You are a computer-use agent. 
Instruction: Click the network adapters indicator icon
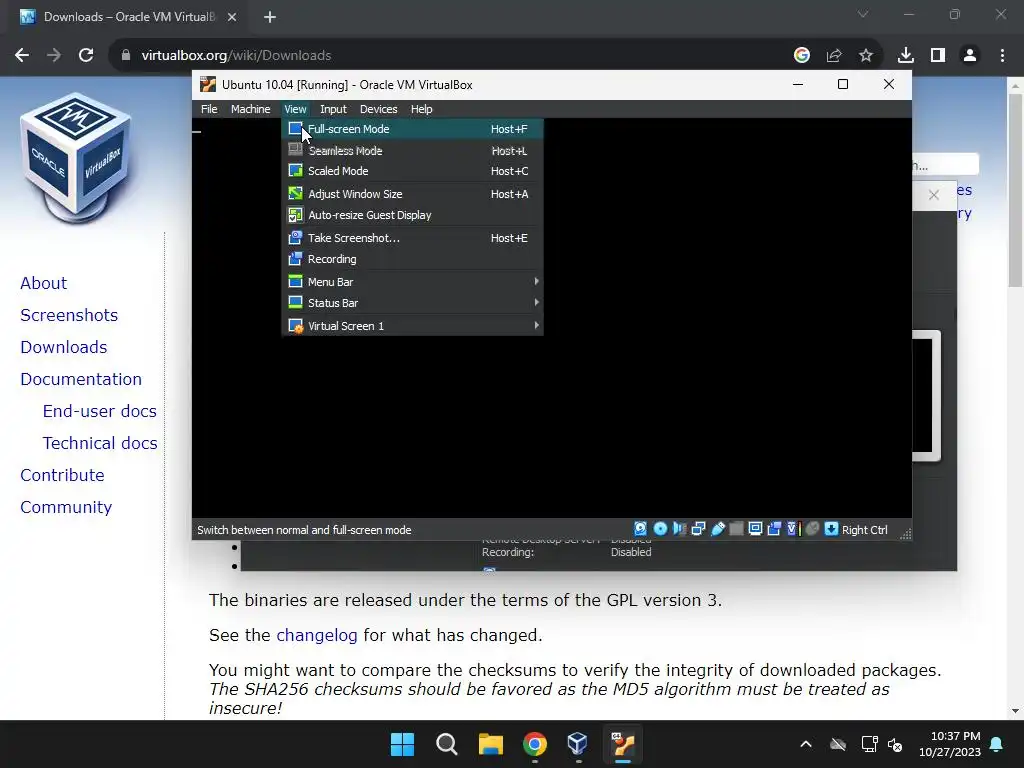click(698, 529)
